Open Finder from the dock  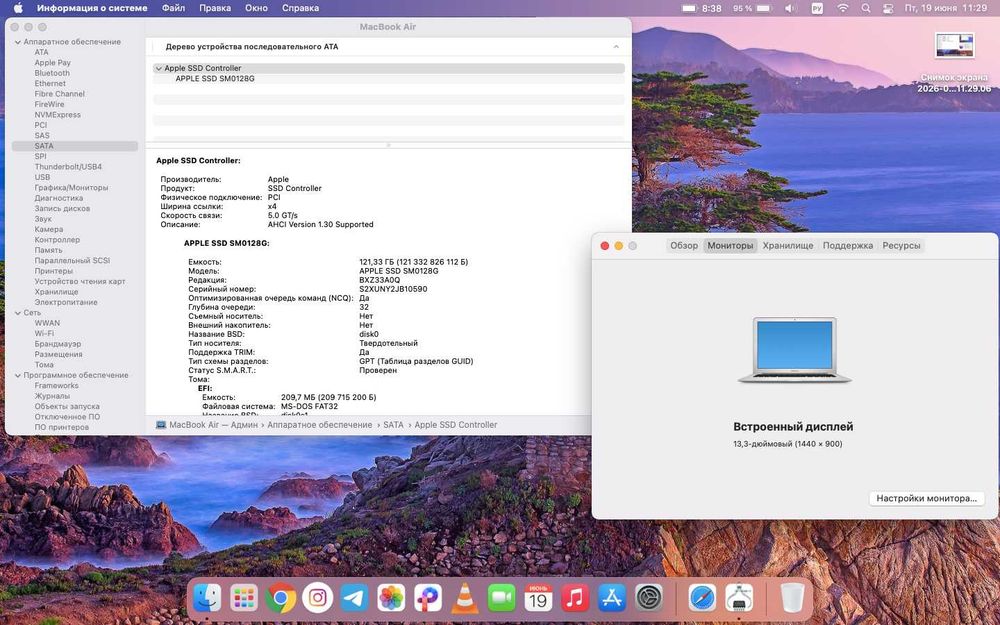click(x=207, y=598)
